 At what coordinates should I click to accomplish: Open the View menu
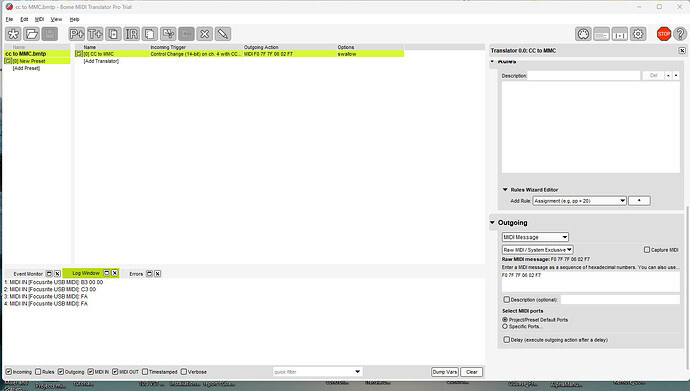56,19
